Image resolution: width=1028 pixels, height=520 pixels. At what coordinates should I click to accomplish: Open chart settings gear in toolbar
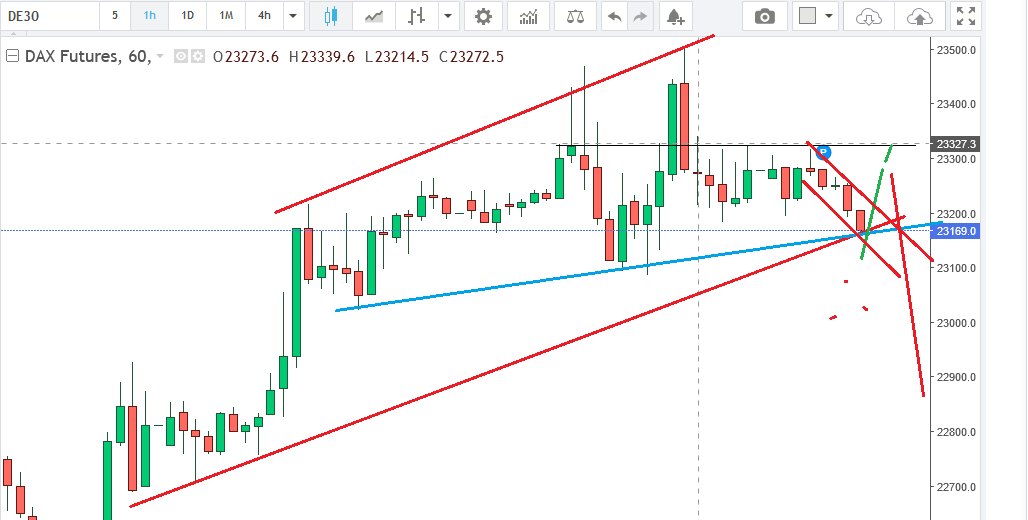coord(483,16)
